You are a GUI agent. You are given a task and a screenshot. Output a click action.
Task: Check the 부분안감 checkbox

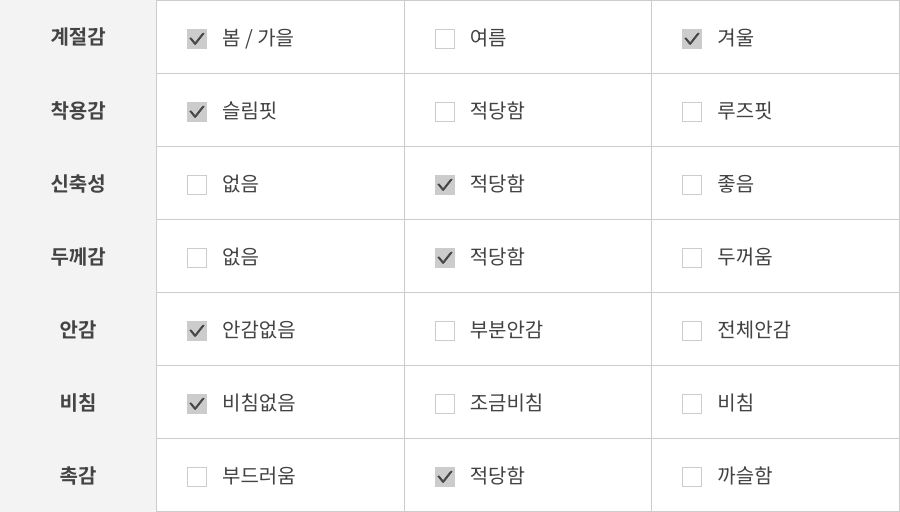tap(445, 331)
